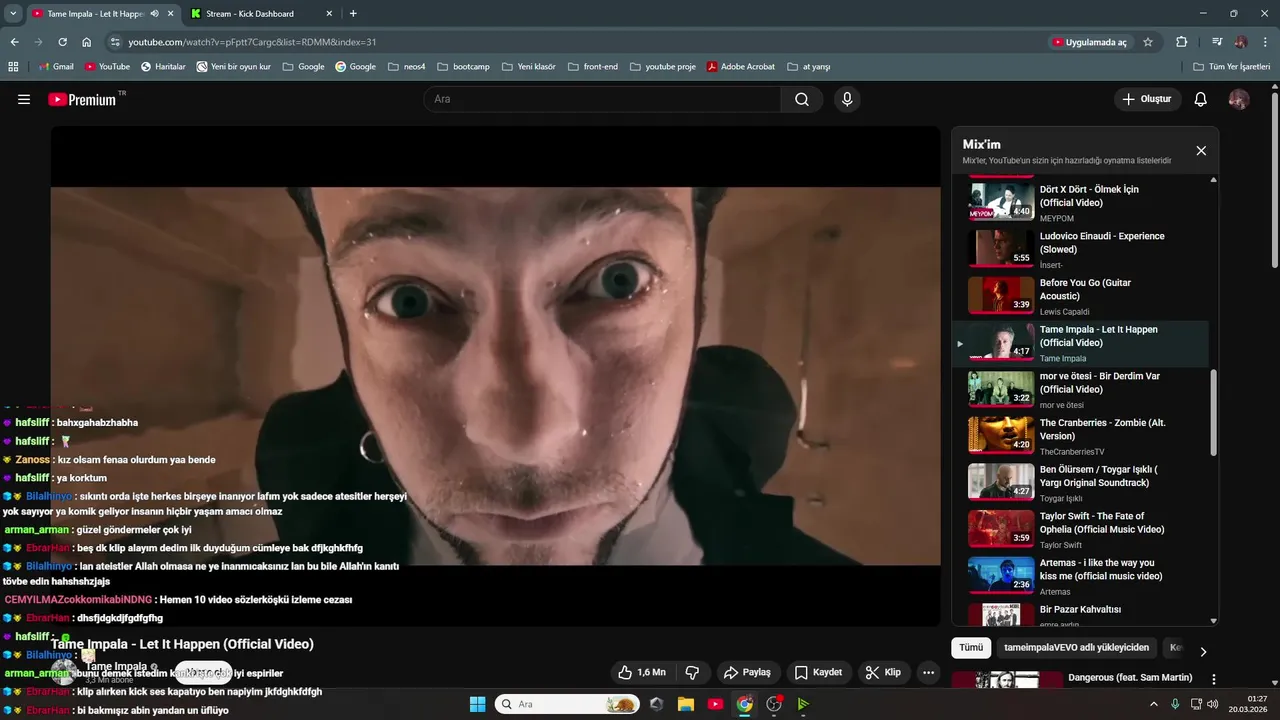This screenshot has height=720, width=1280.
Task: Close the Mix'im playlist panel
Action: pos(1201,151)
